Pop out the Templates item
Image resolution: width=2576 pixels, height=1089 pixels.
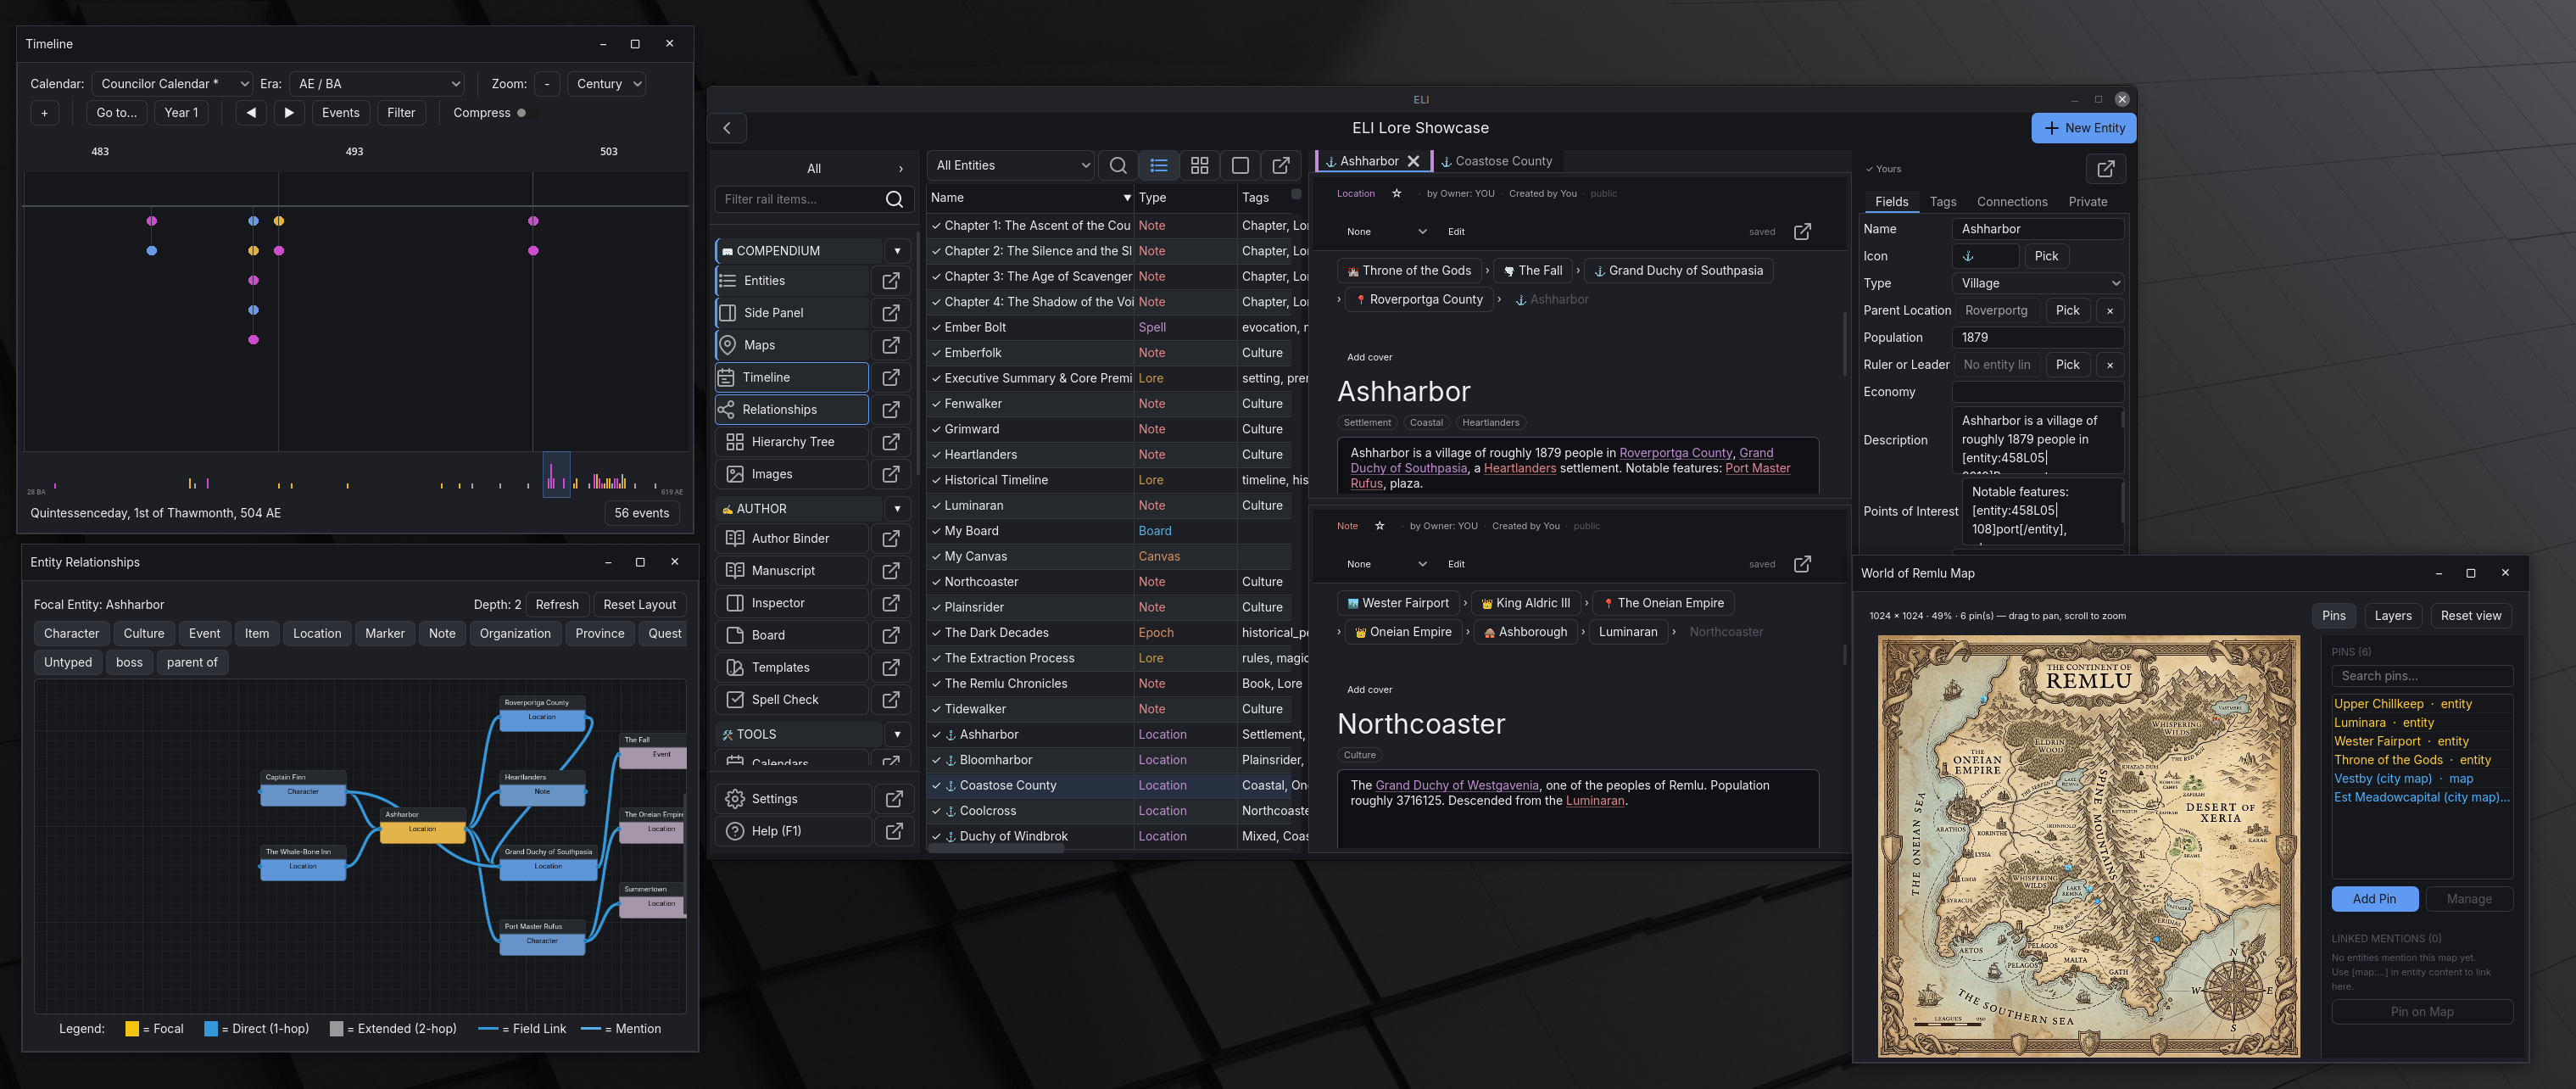click(x=890, y=667)
